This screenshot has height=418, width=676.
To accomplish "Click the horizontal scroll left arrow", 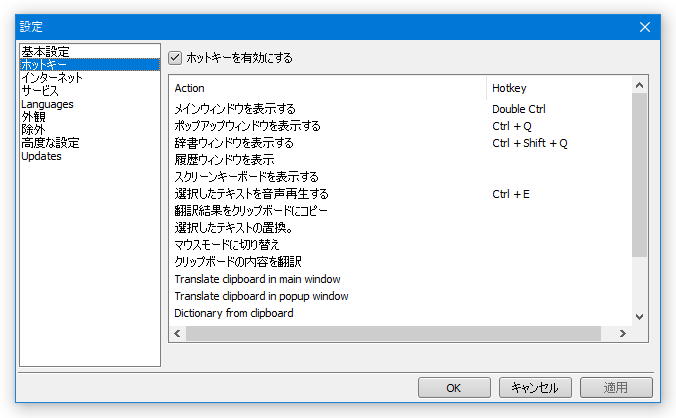I will [x=177, y=333].
